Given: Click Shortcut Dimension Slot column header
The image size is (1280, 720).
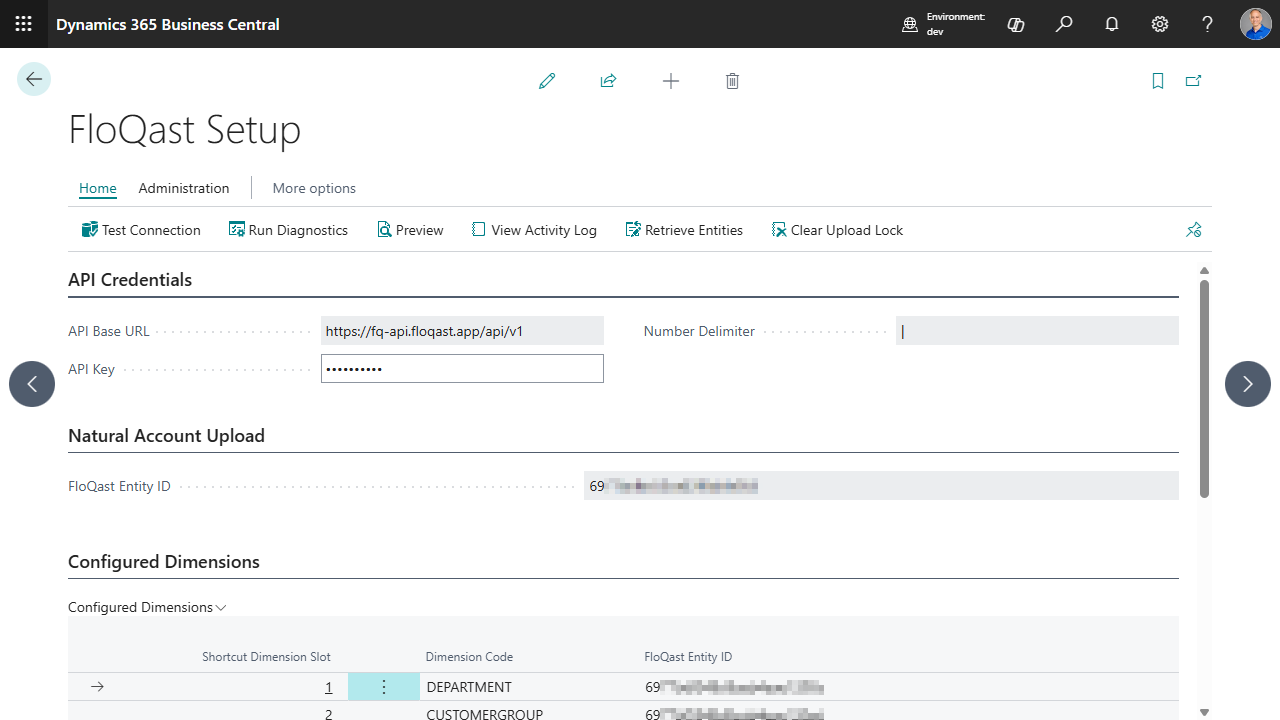Looking at the screenshot, I should click(x=266, y=657).
